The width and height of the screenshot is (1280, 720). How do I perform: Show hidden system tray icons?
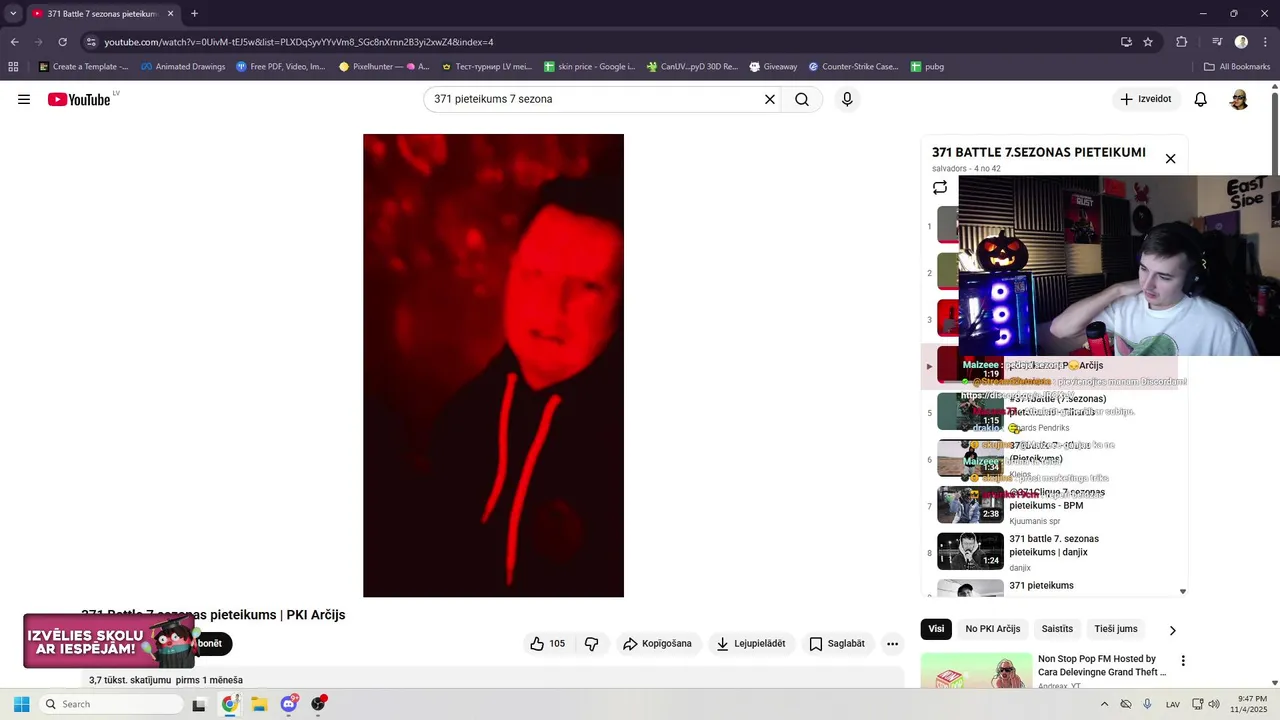coord(1104,704)
